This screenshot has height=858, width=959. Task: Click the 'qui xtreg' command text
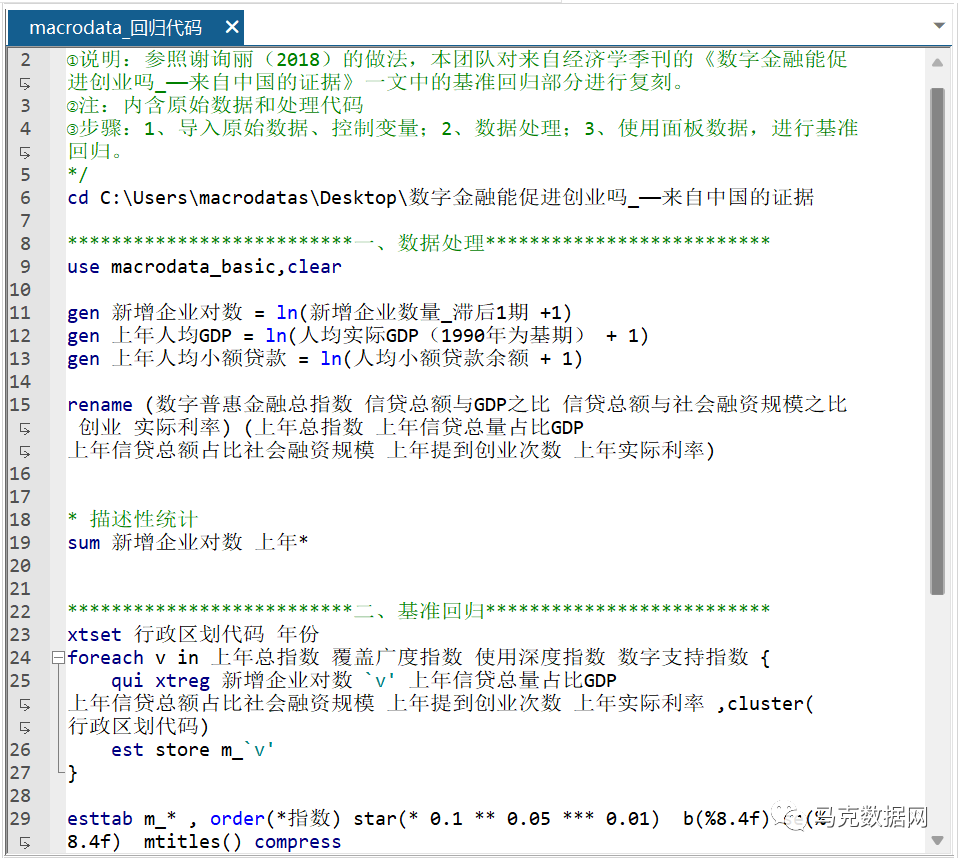coord(160,681)
